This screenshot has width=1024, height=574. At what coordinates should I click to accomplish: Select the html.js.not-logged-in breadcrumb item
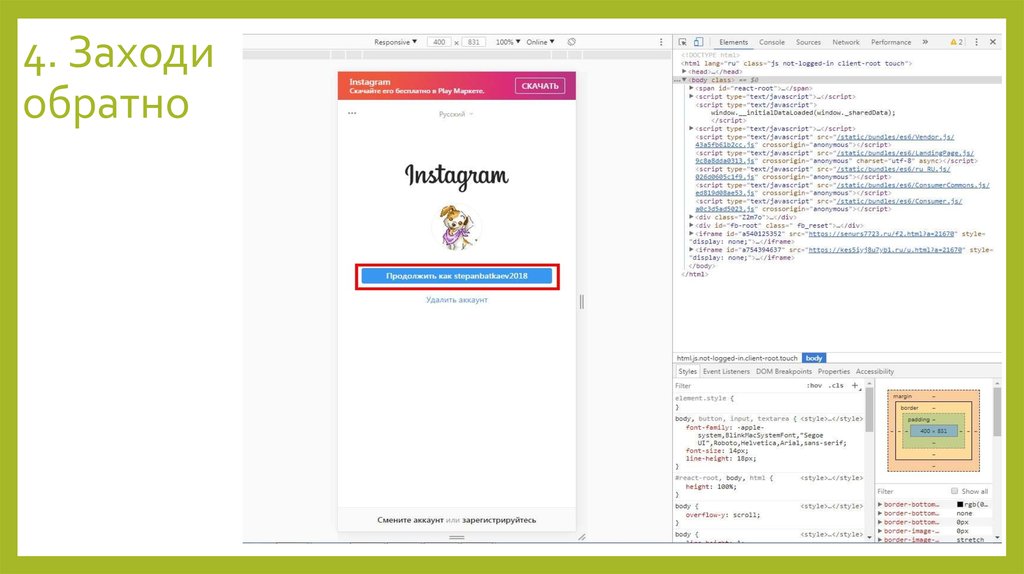click(737, 358)
